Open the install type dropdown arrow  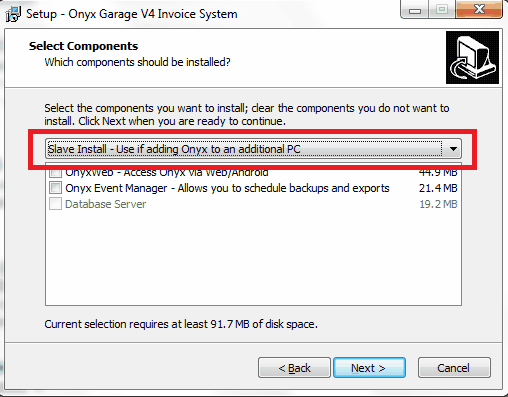pos(453,149)
